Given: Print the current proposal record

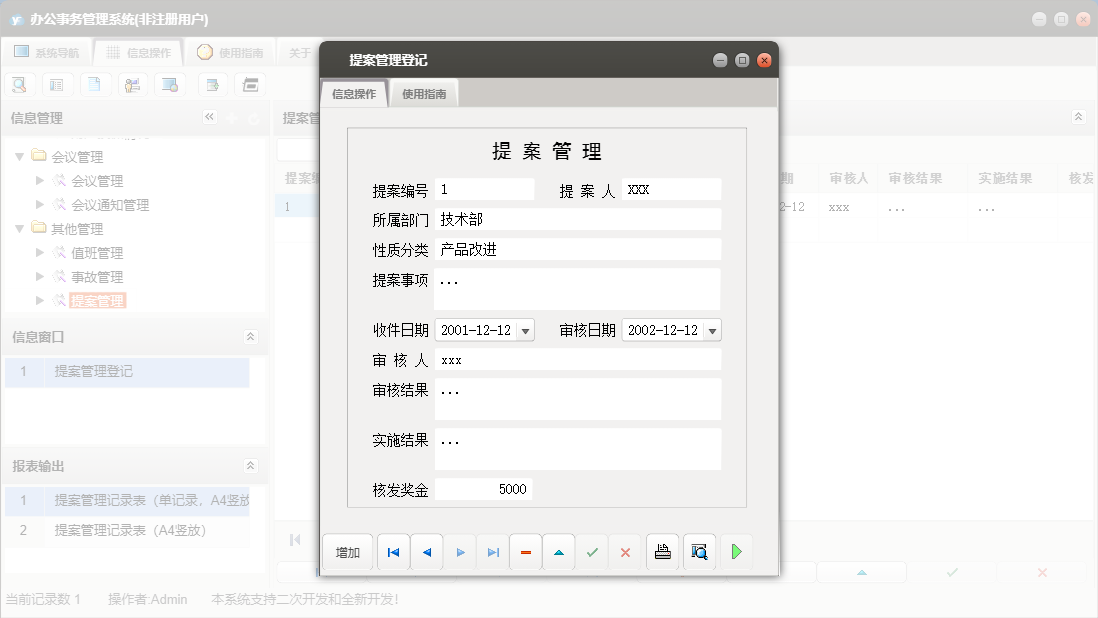Looking at the screenshot, I should click(x=662, y=551).
